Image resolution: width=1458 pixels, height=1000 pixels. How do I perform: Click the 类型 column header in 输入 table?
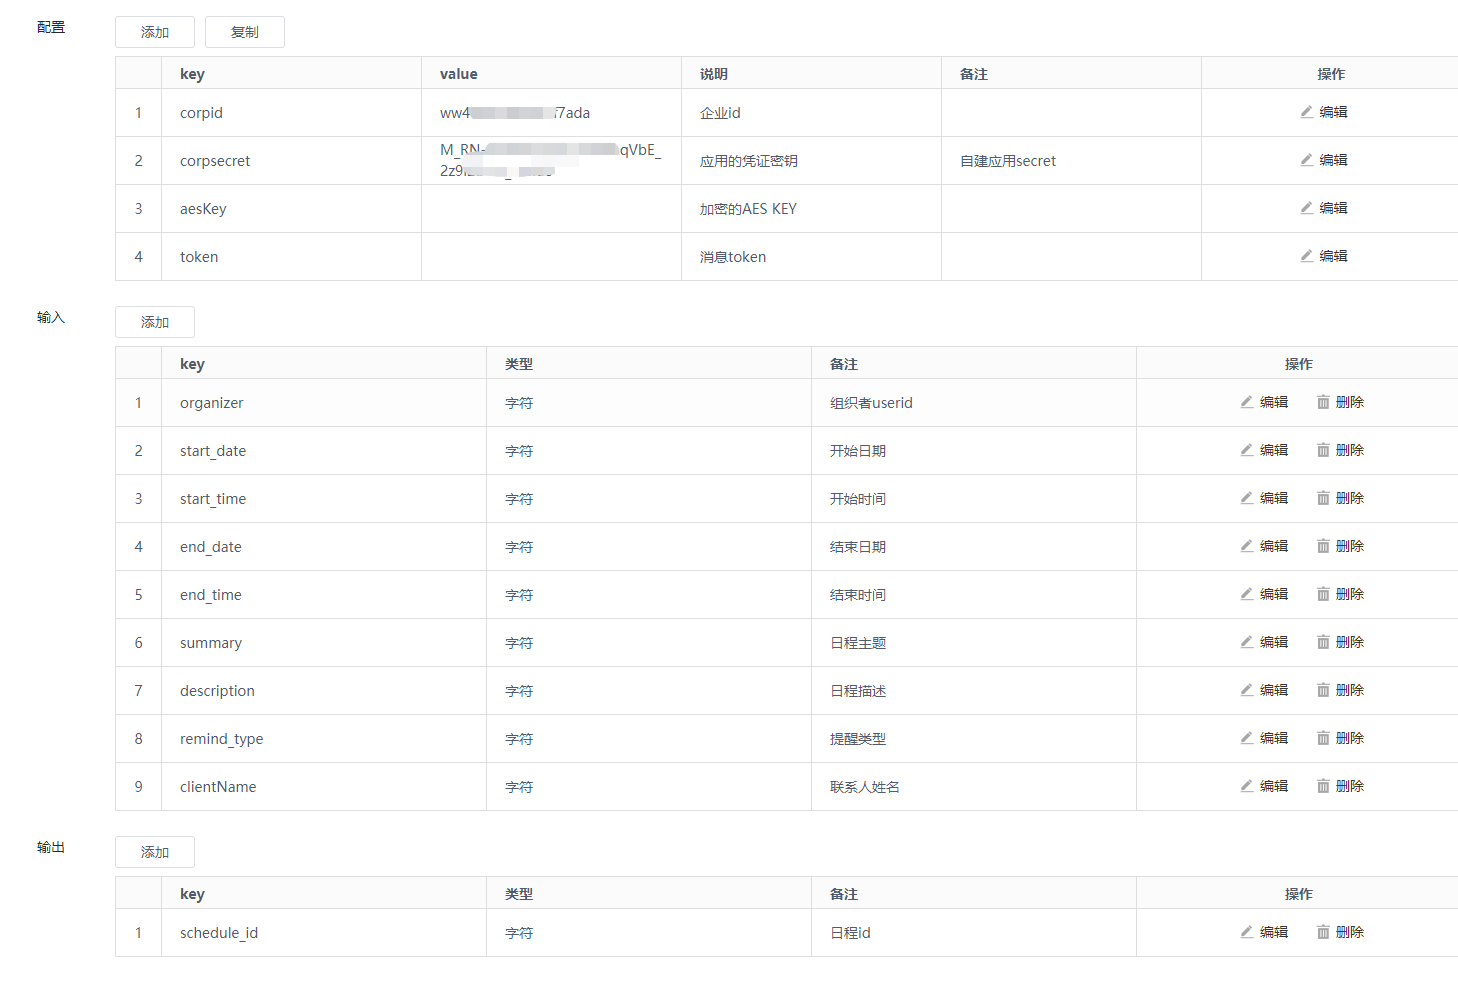(649, 363)
